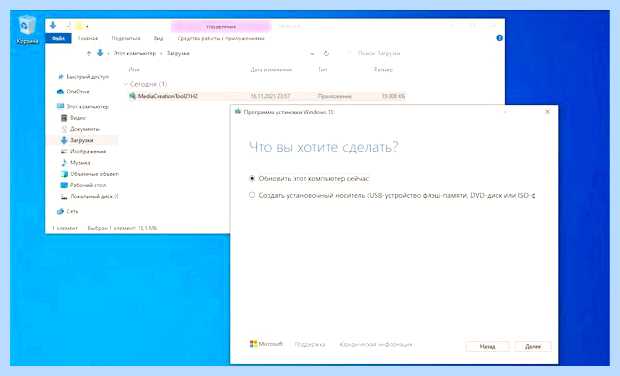Click the Далее button
This screenshot has height=376, width=620.
[533, 346]
